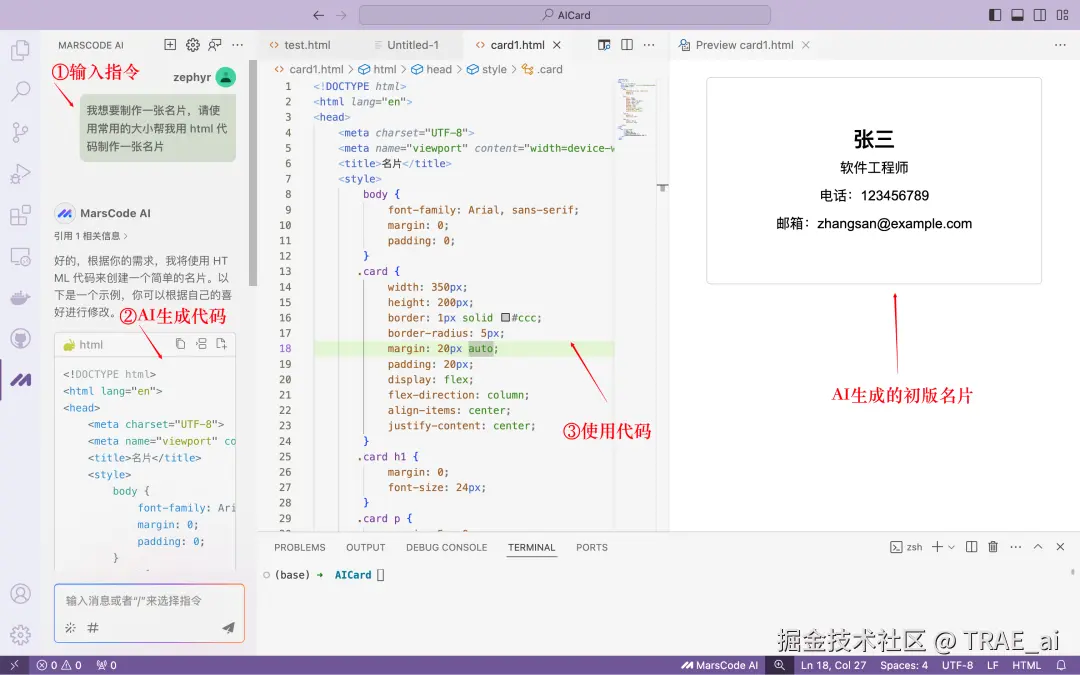Image resolution: width=1080 pixels, height=675 pixels.
Task: Toggle bottom panel visibility
Action: [1017, 15]
